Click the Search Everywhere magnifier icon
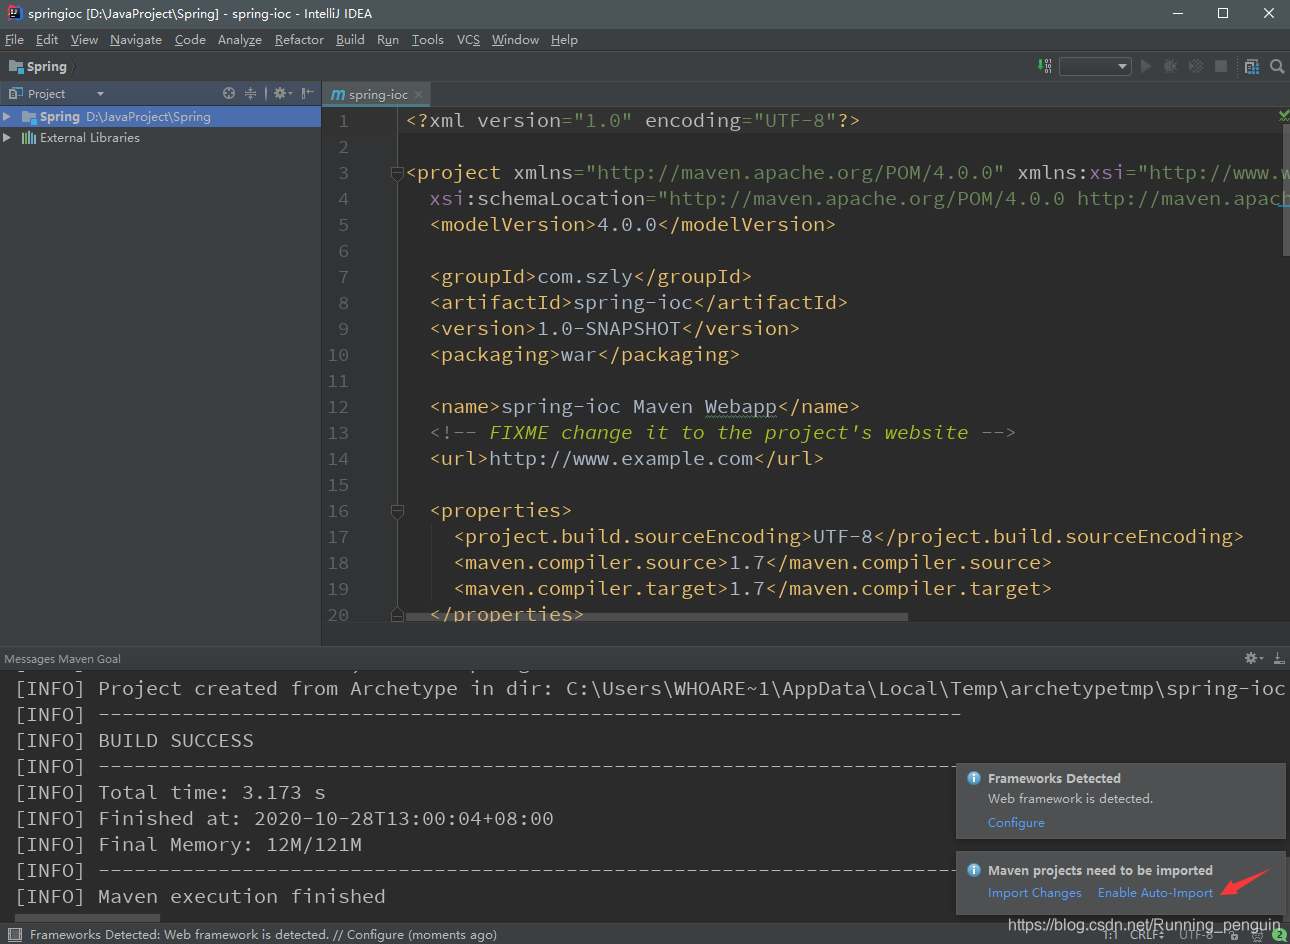The width and height of the screenshot is (1290, 944). coord(1277,66)
